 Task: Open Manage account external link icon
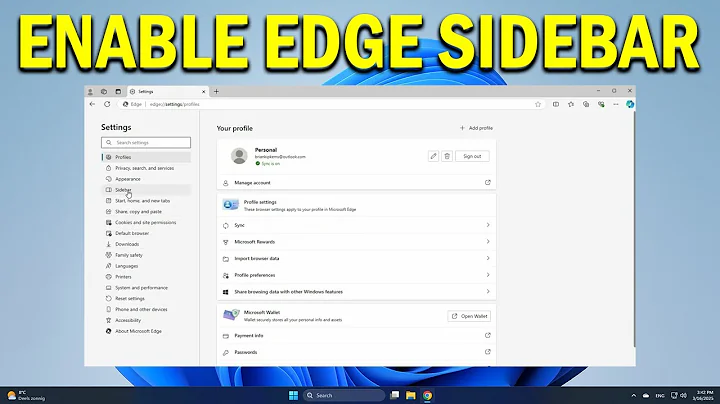[x=488, y=183]
